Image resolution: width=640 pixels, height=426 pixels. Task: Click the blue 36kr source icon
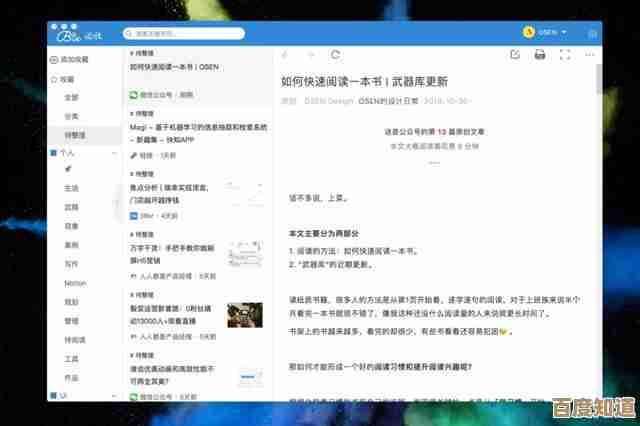click(x=133, y=216)
